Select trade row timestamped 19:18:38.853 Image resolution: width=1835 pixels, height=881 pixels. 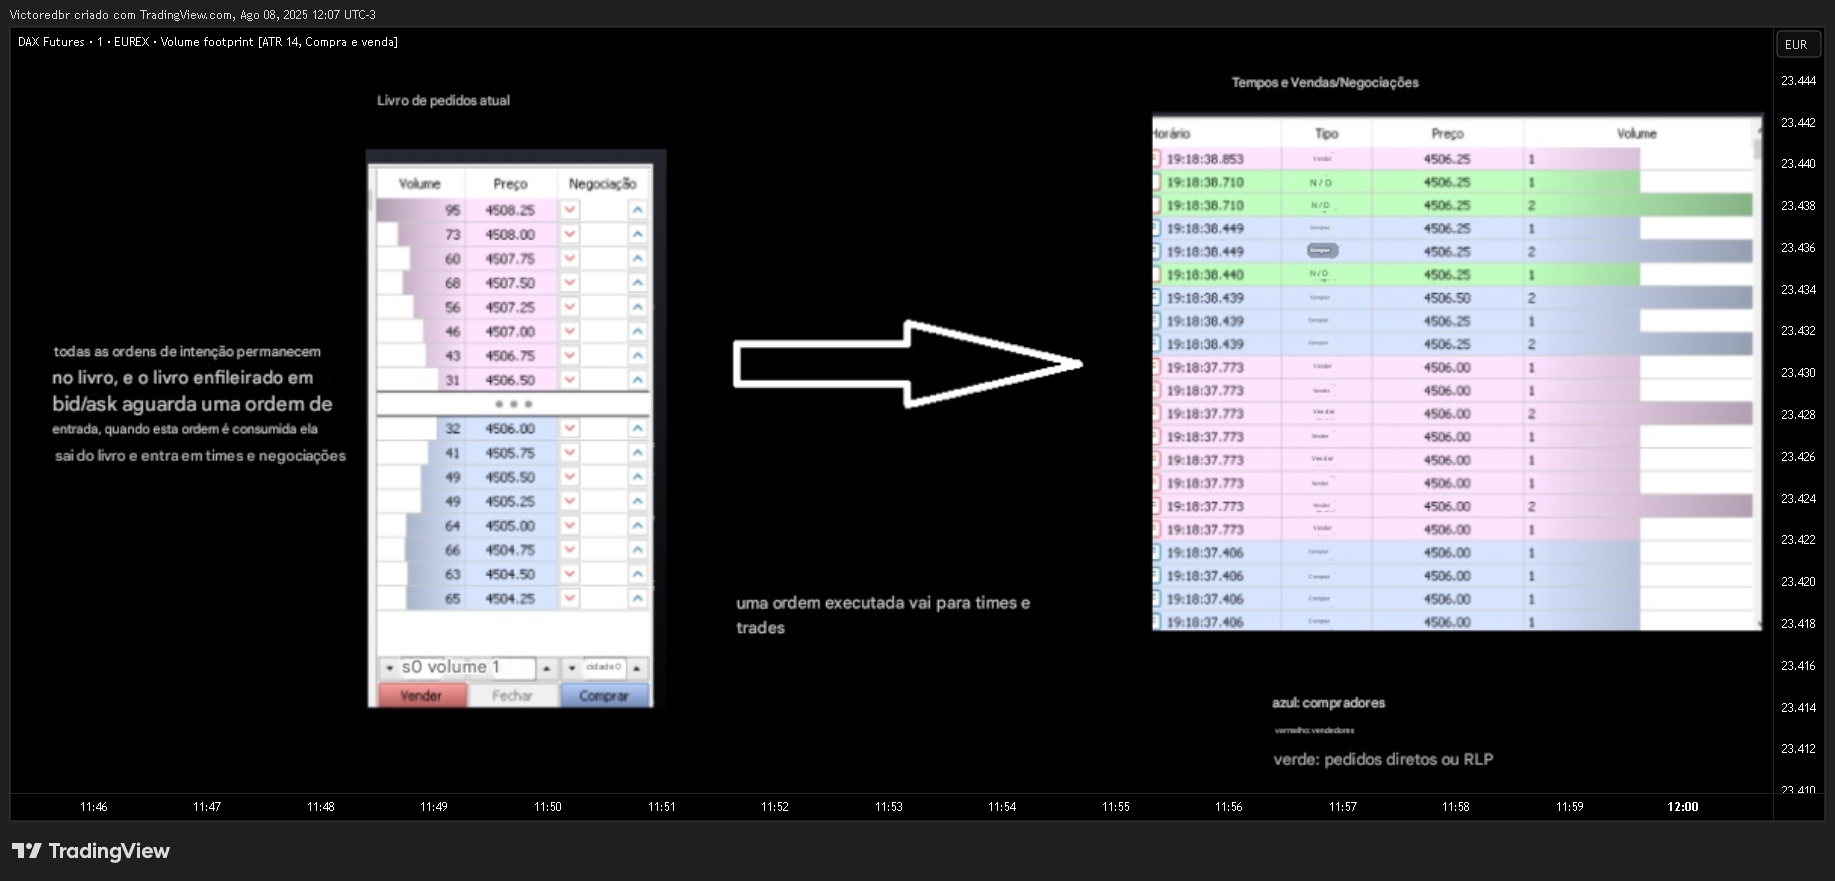(x=1452, y=159)
